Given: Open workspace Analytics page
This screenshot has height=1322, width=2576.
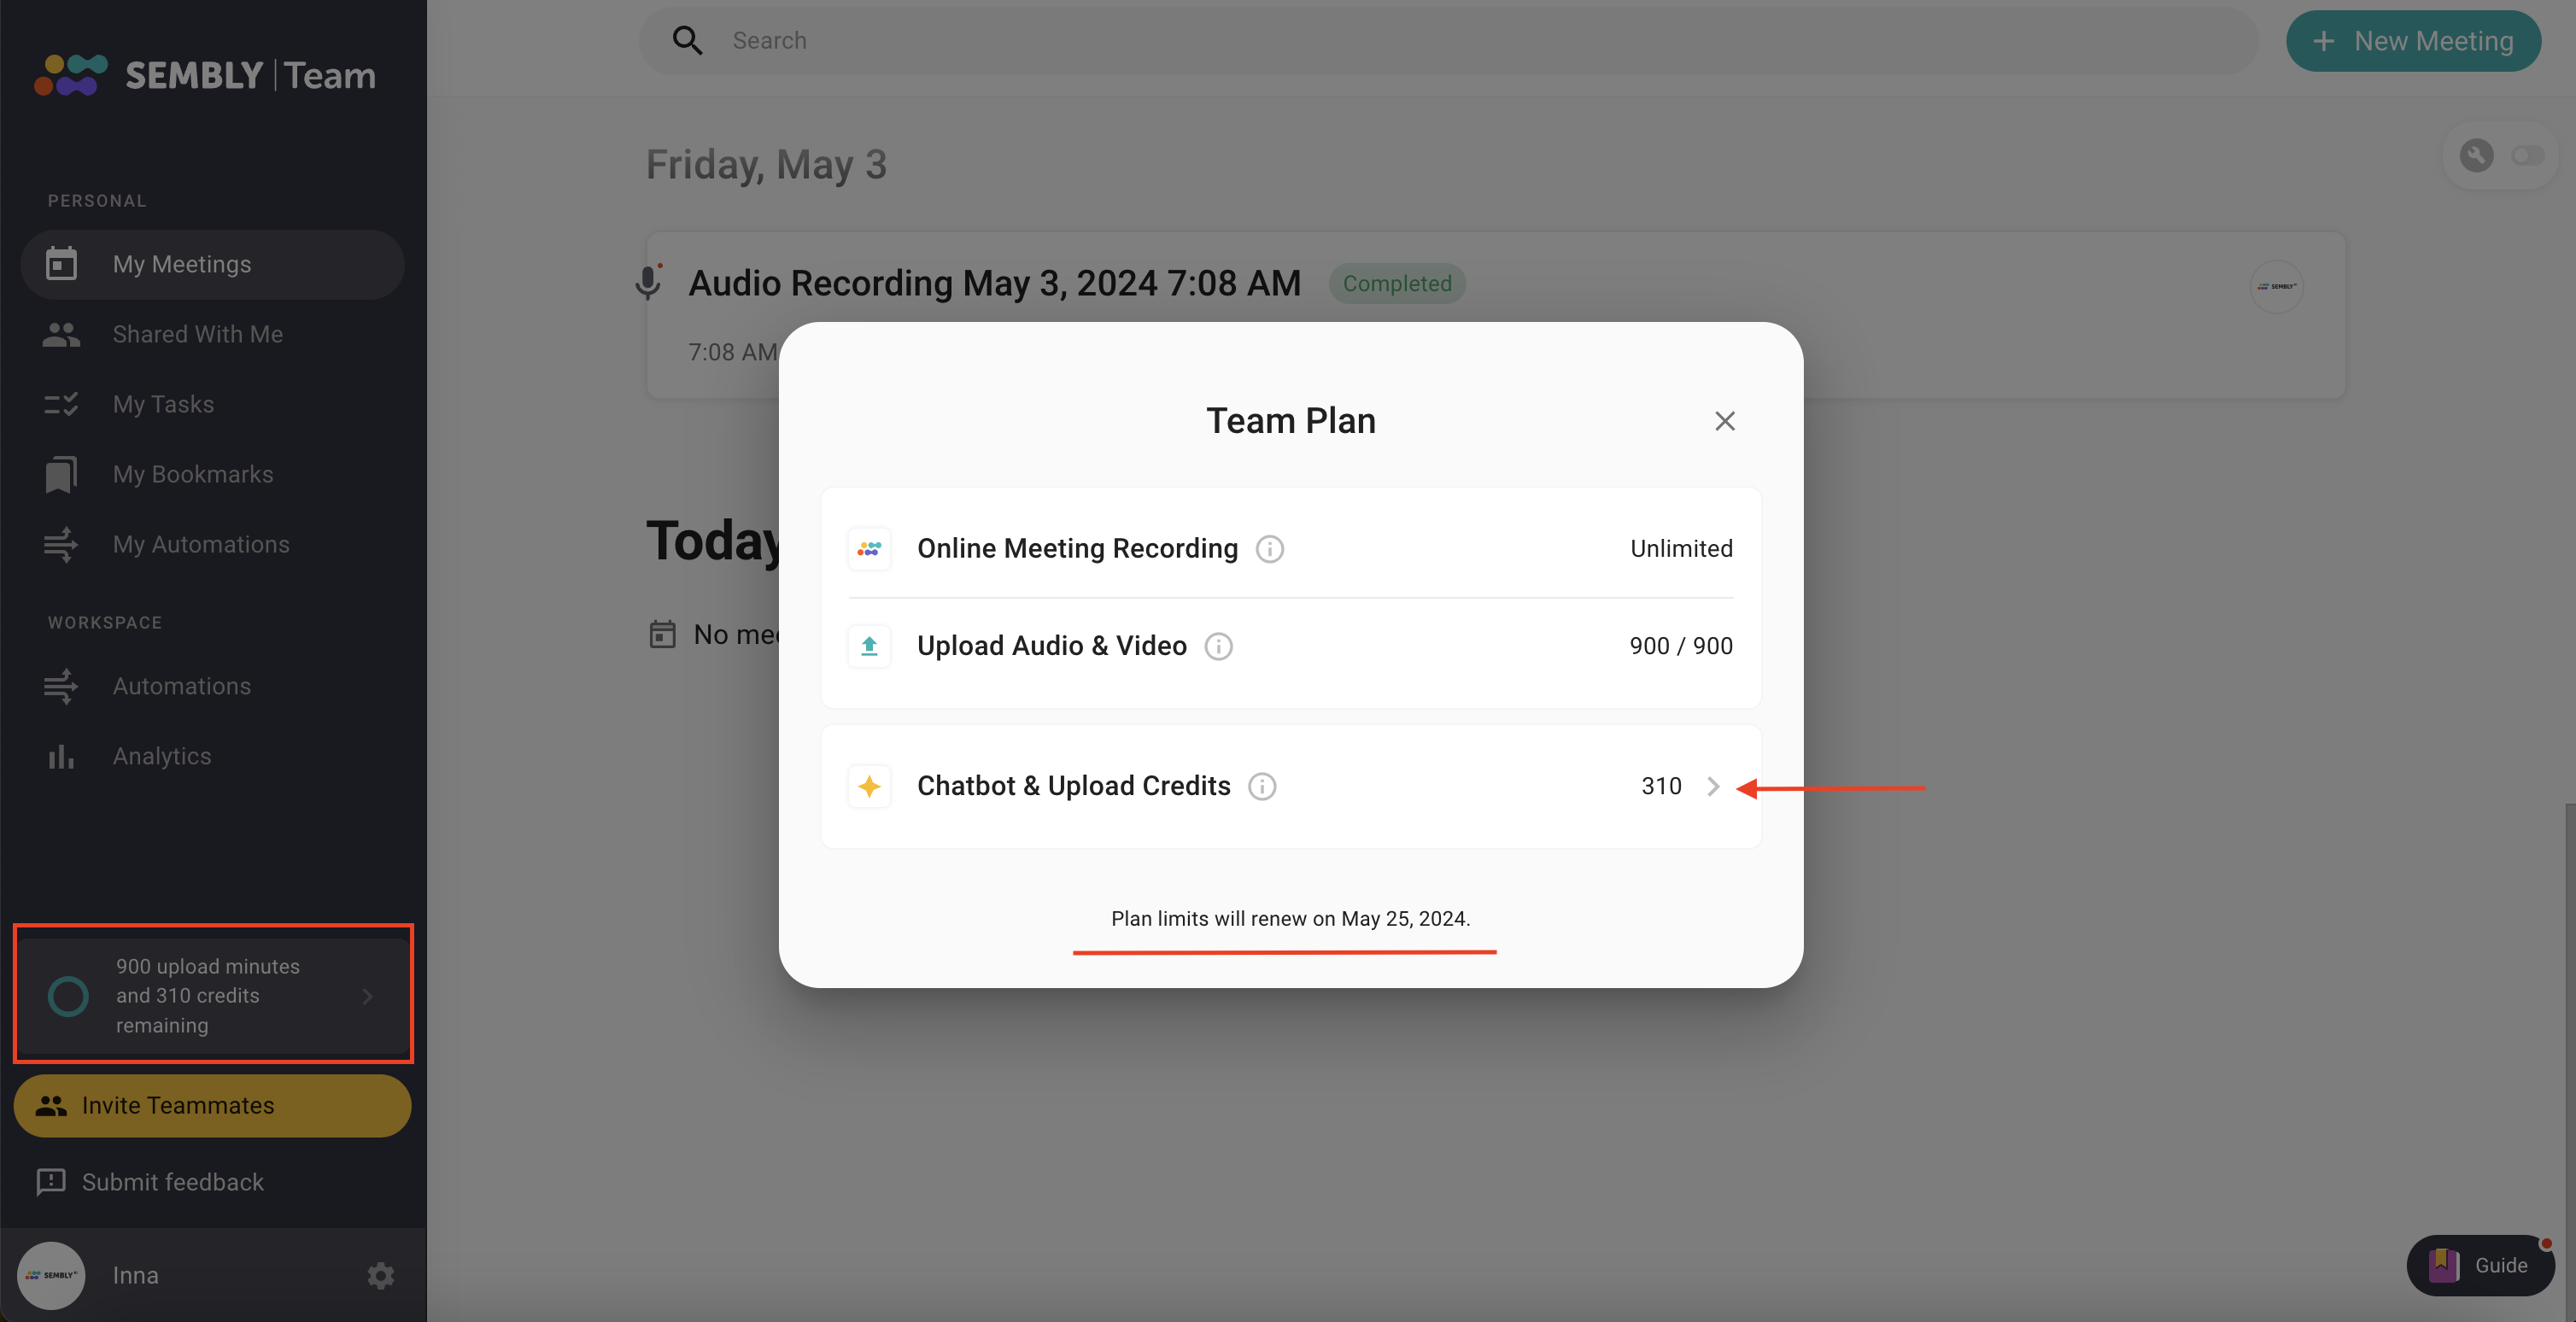Looking at the screenshot, I should coord(161,756).
